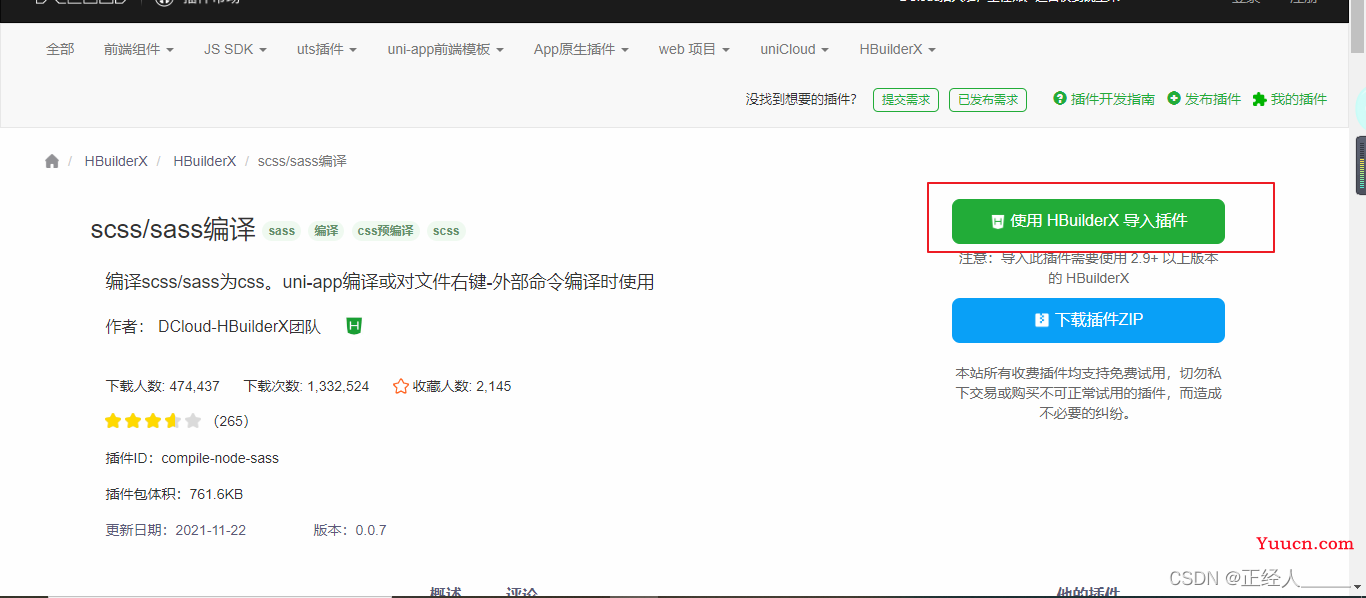
Task: Click the 下载人数: 474,437 text
Action: pyautogui.click(x=163, y=386)
